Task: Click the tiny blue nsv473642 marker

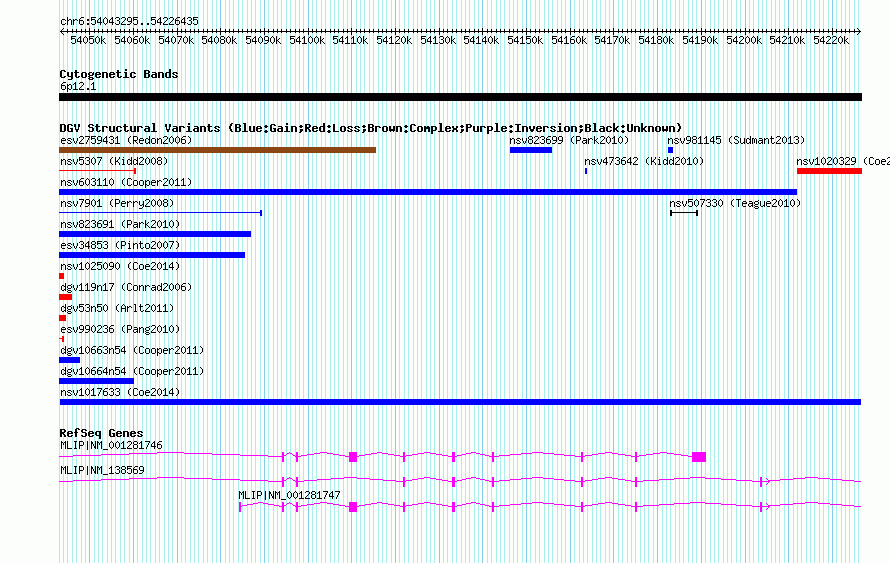Action: tap(586, 171)
